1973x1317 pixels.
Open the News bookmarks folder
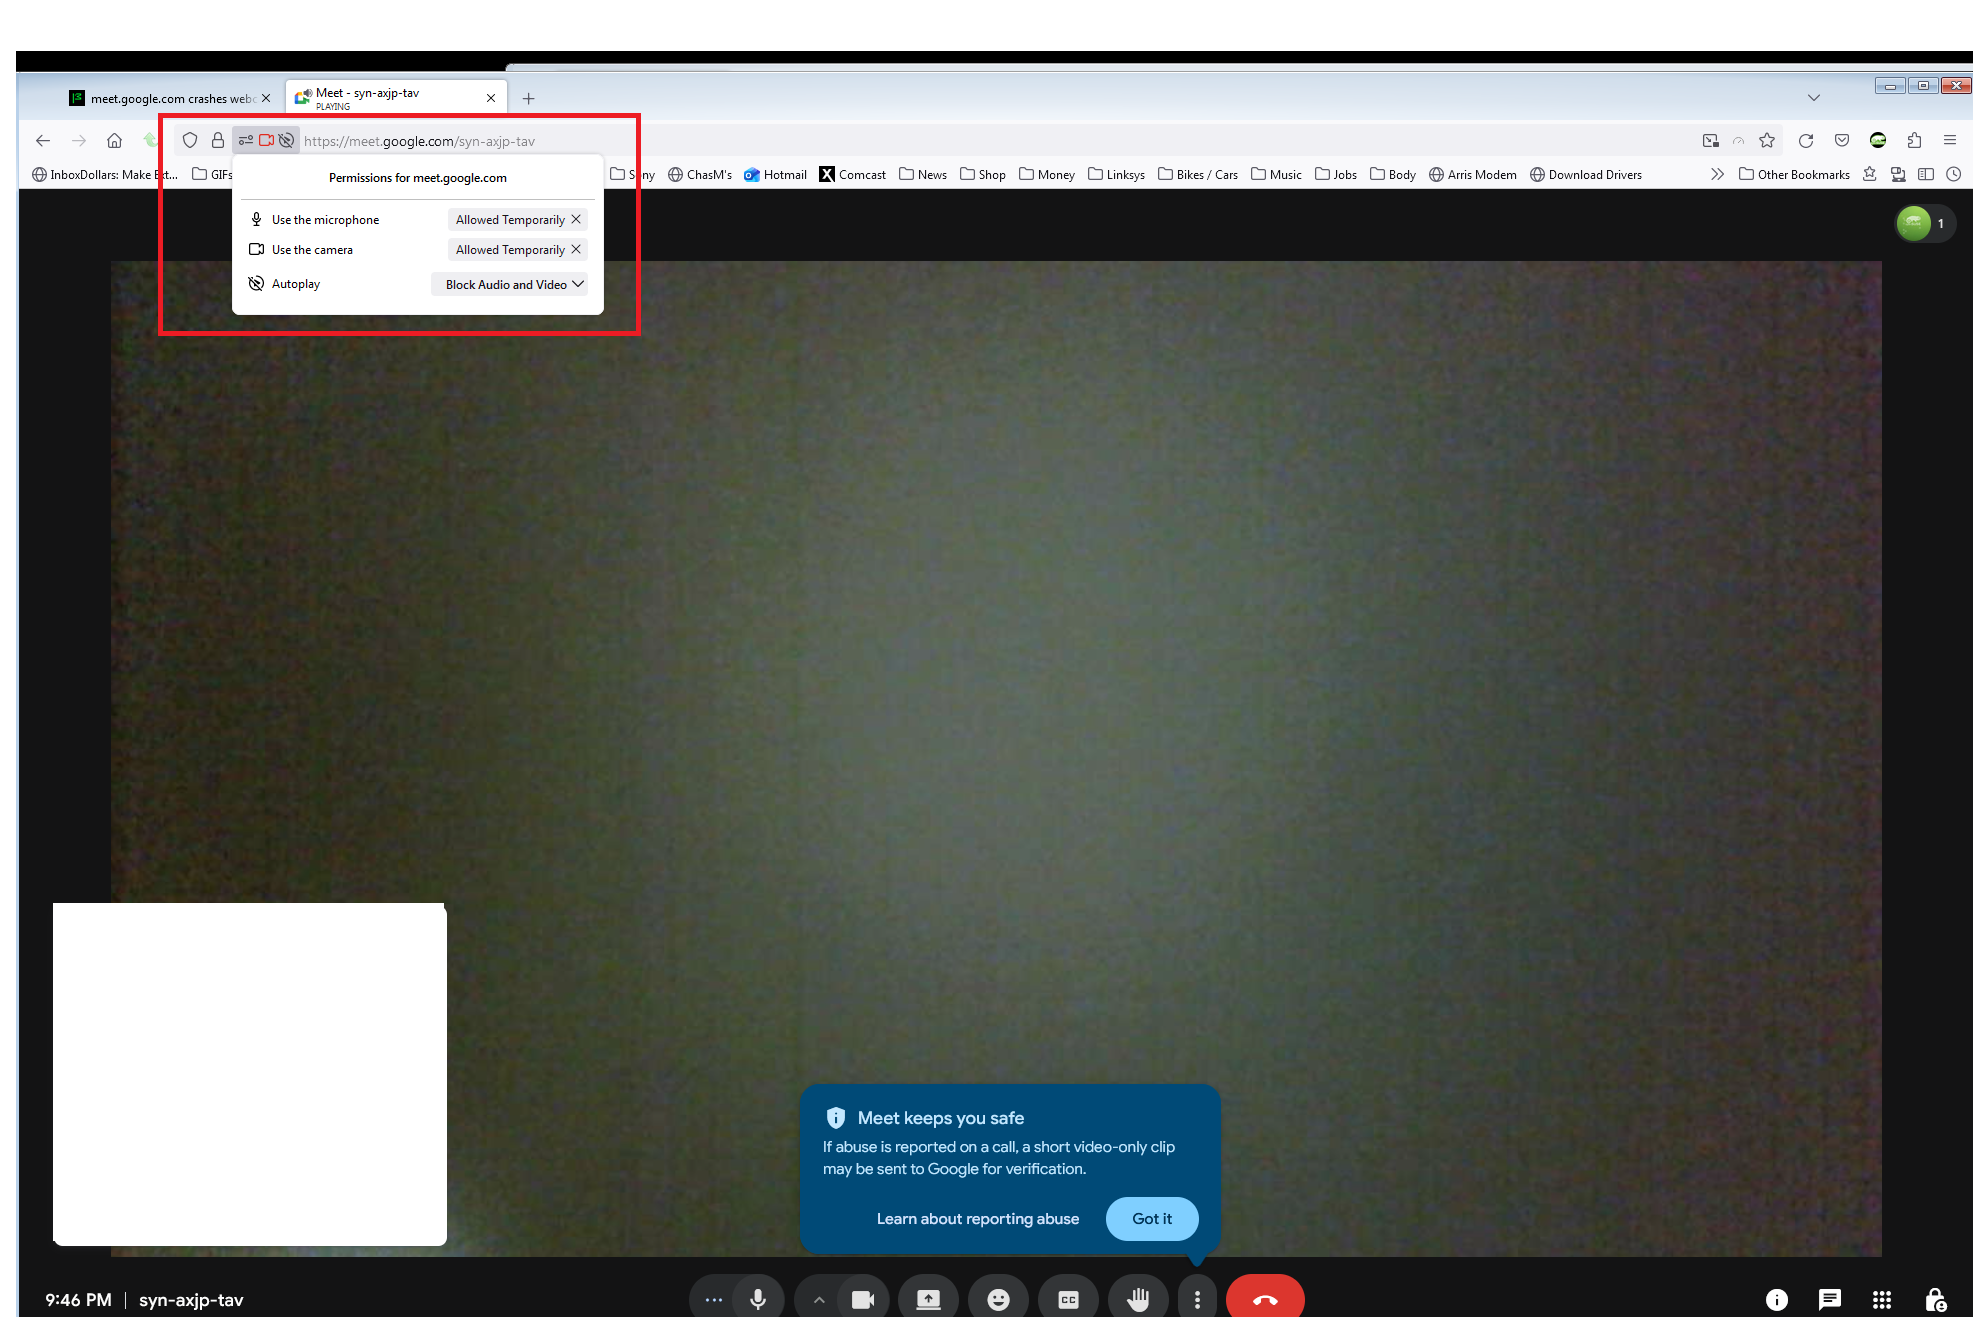(x=923, y=174)
